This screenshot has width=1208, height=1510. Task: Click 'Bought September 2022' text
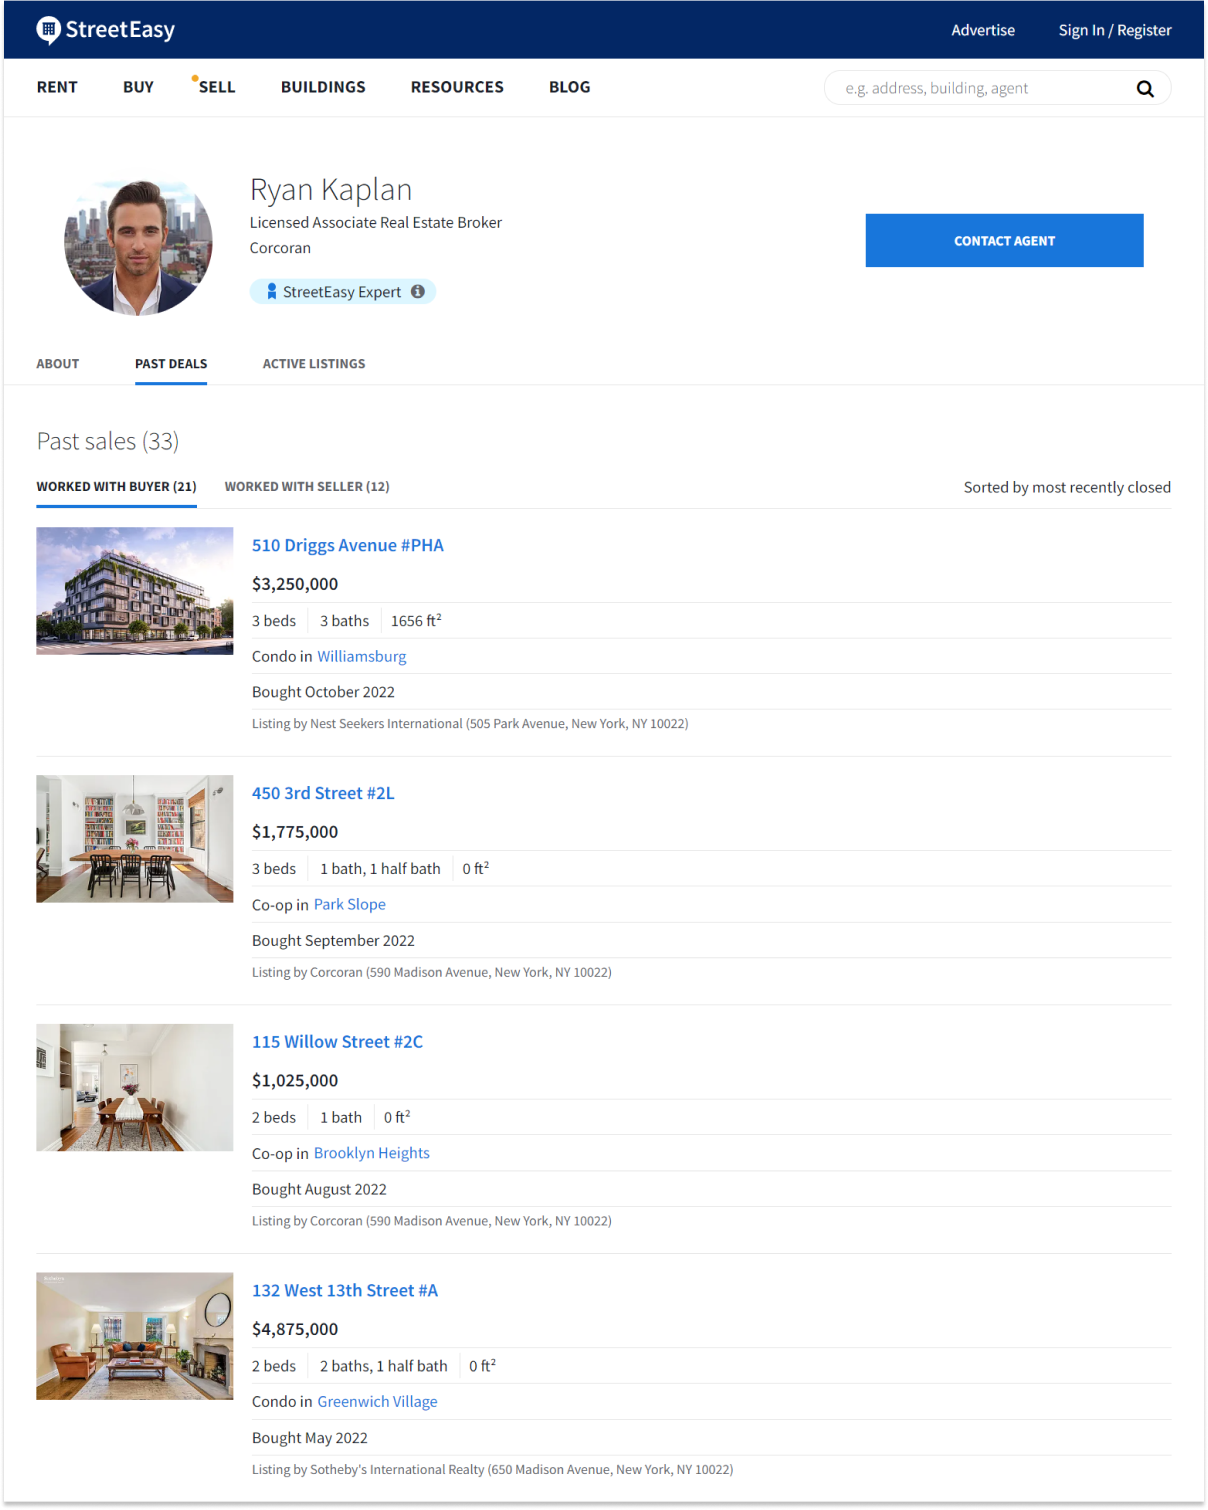pyautogui.click(x=333, y=941)
